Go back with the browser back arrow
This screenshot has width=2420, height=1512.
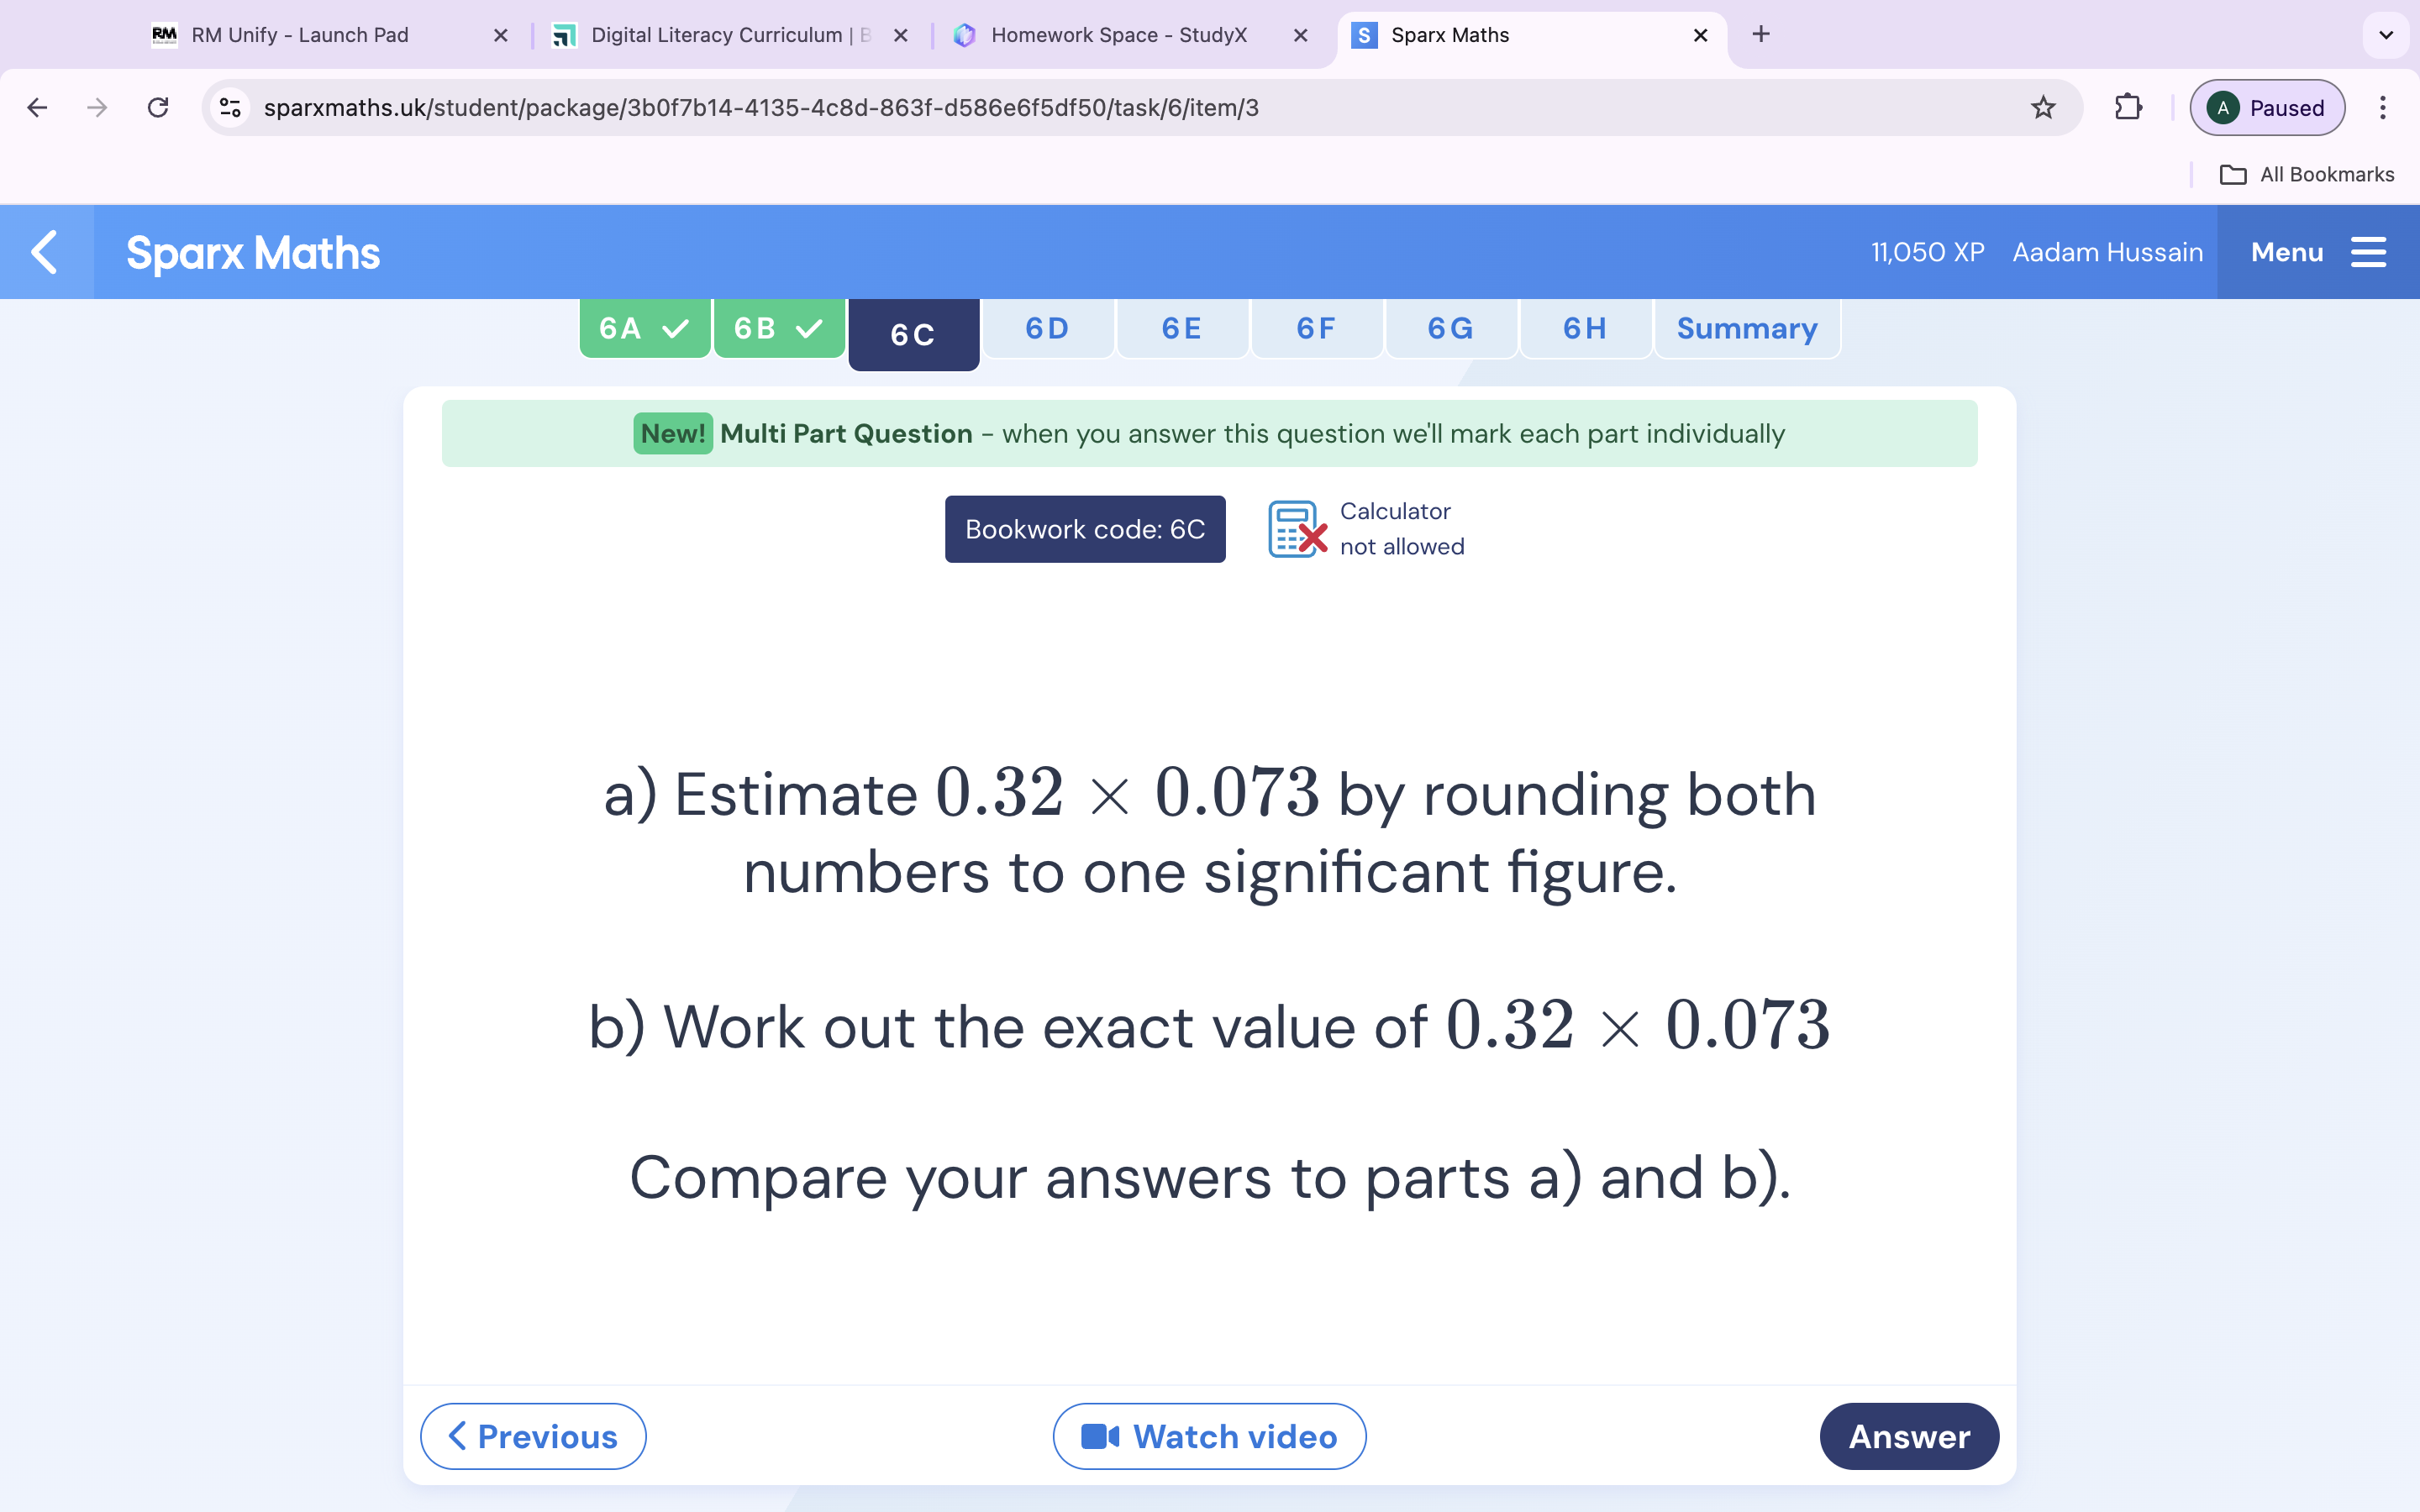(x=37, y=107)
